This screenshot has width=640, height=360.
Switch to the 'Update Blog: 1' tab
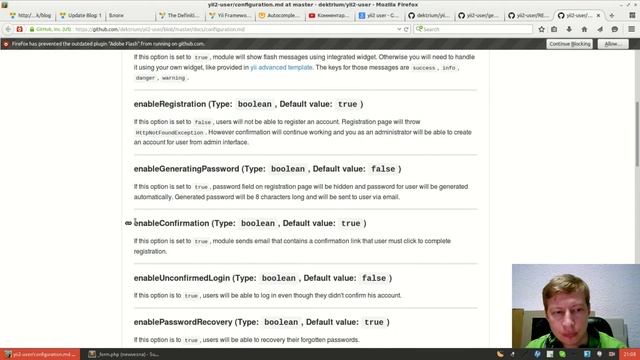80,16
